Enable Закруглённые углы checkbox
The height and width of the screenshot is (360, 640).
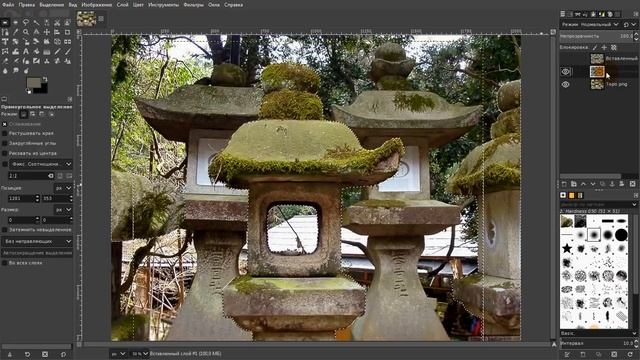tap(4, 143)
